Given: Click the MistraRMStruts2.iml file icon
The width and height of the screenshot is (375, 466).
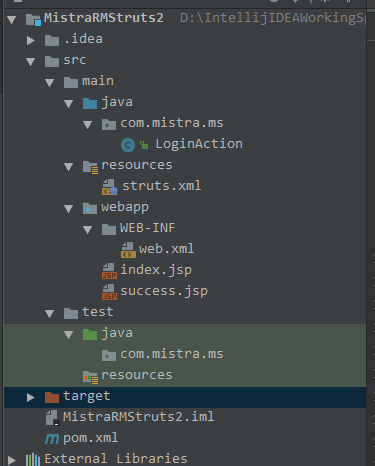Looking at the screenshot, I should click(x=52, y=418).
